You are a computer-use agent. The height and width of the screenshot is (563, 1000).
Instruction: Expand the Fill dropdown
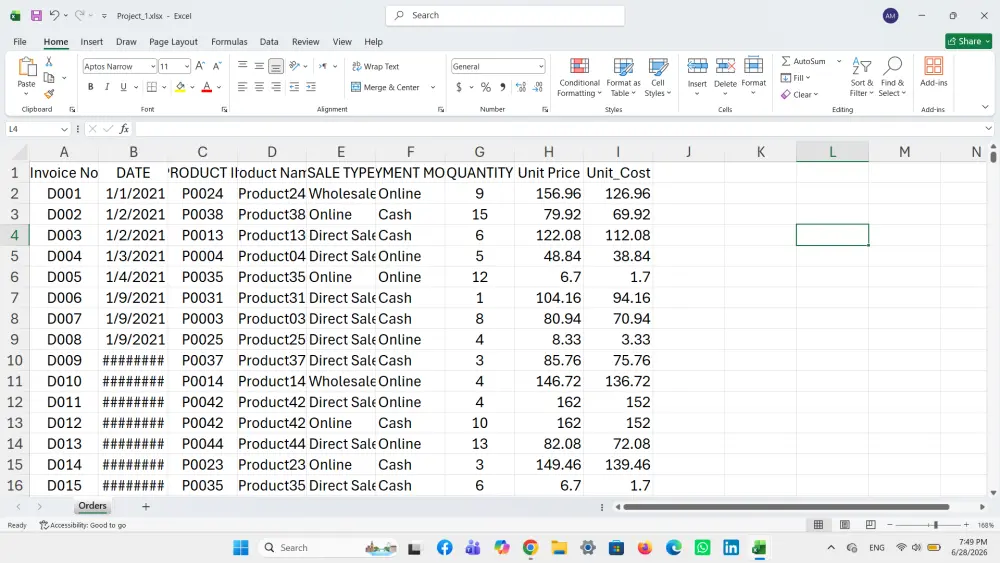(796, 78)
